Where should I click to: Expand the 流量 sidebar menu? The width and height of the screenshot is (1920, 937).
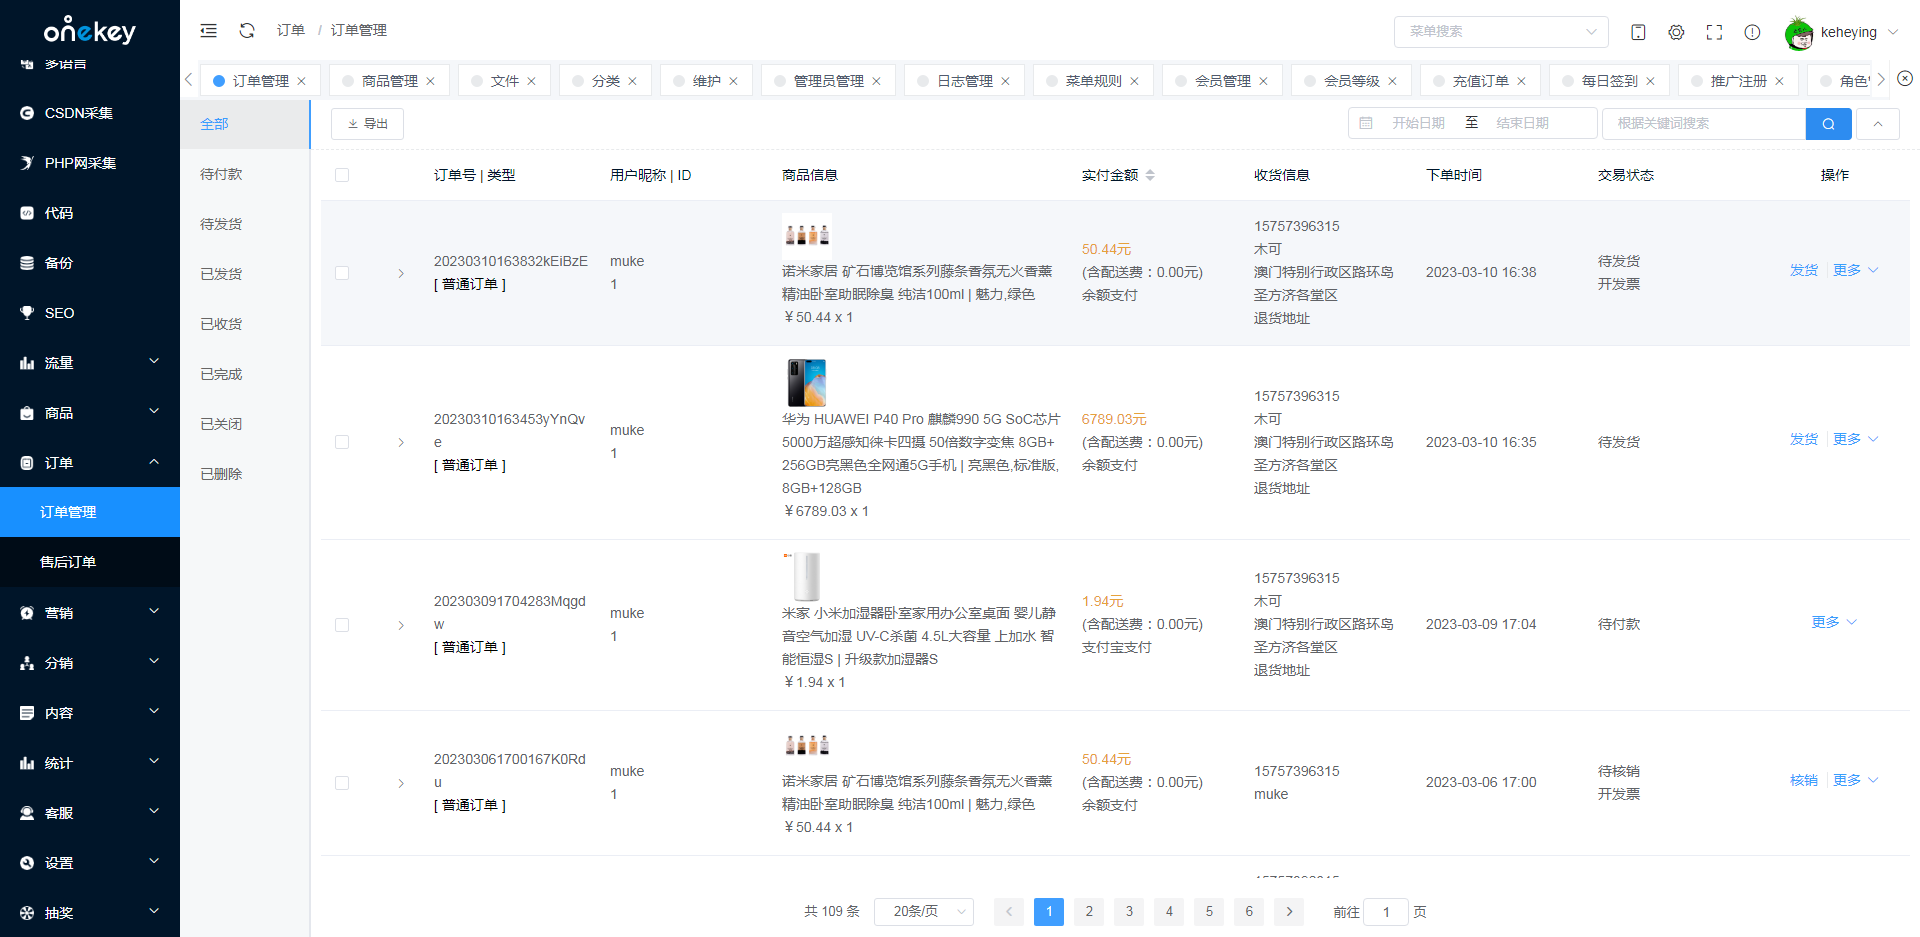click(x=90, y=363)
